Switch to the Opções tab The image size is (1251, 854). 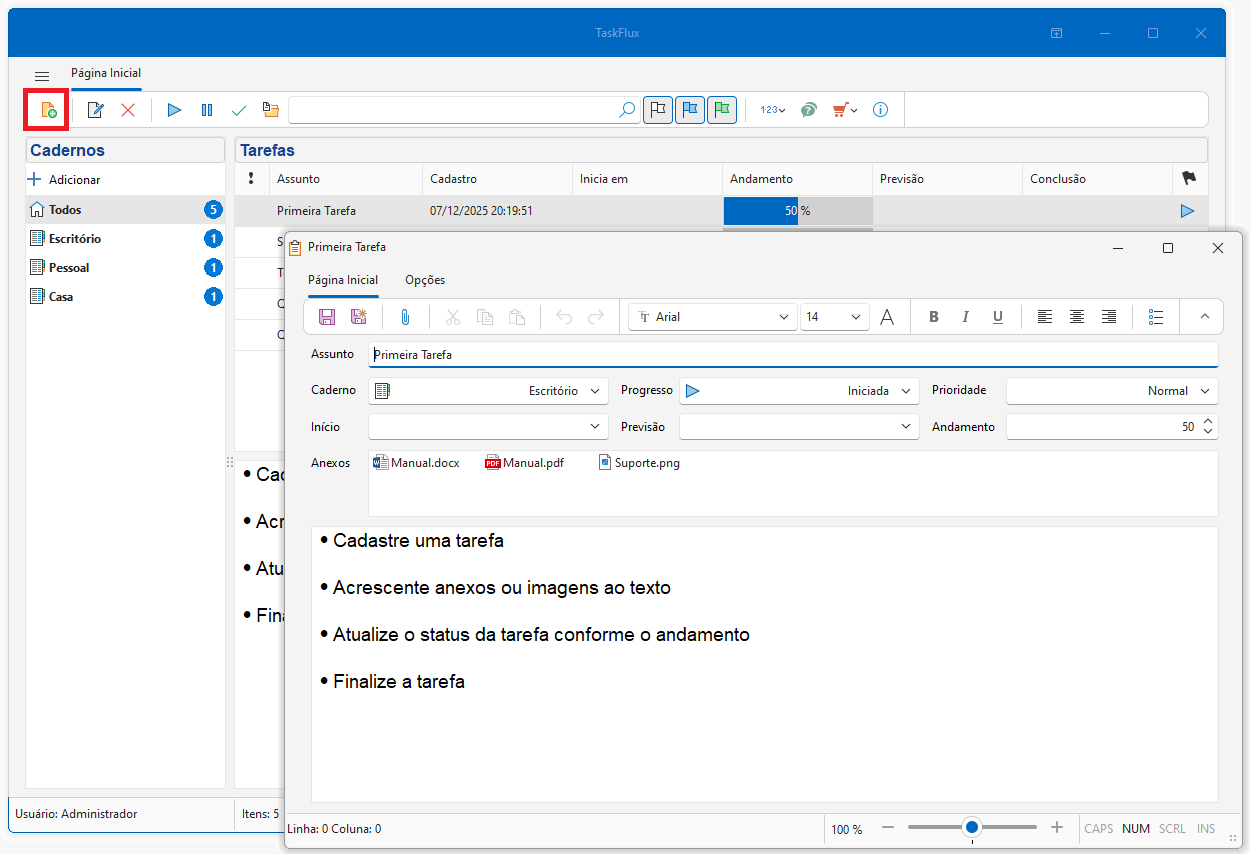click(425, 280)
